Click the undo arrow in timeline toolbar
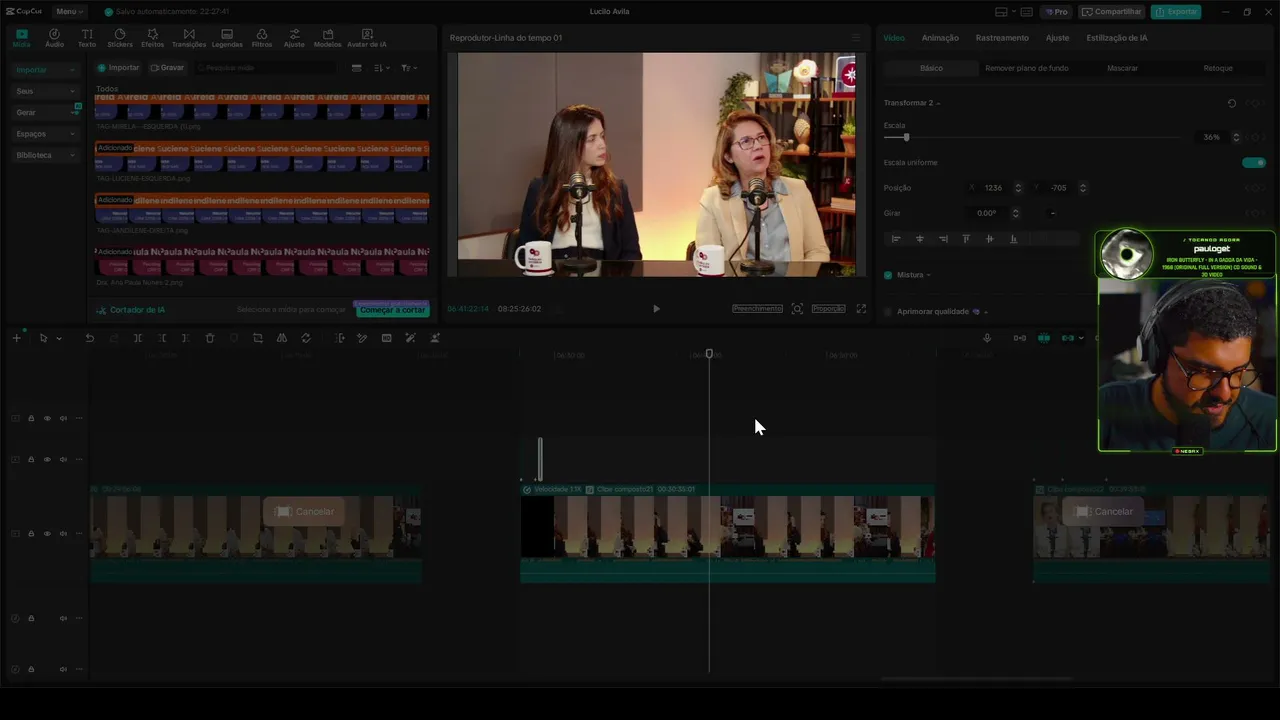 click(x=89, y=338)
